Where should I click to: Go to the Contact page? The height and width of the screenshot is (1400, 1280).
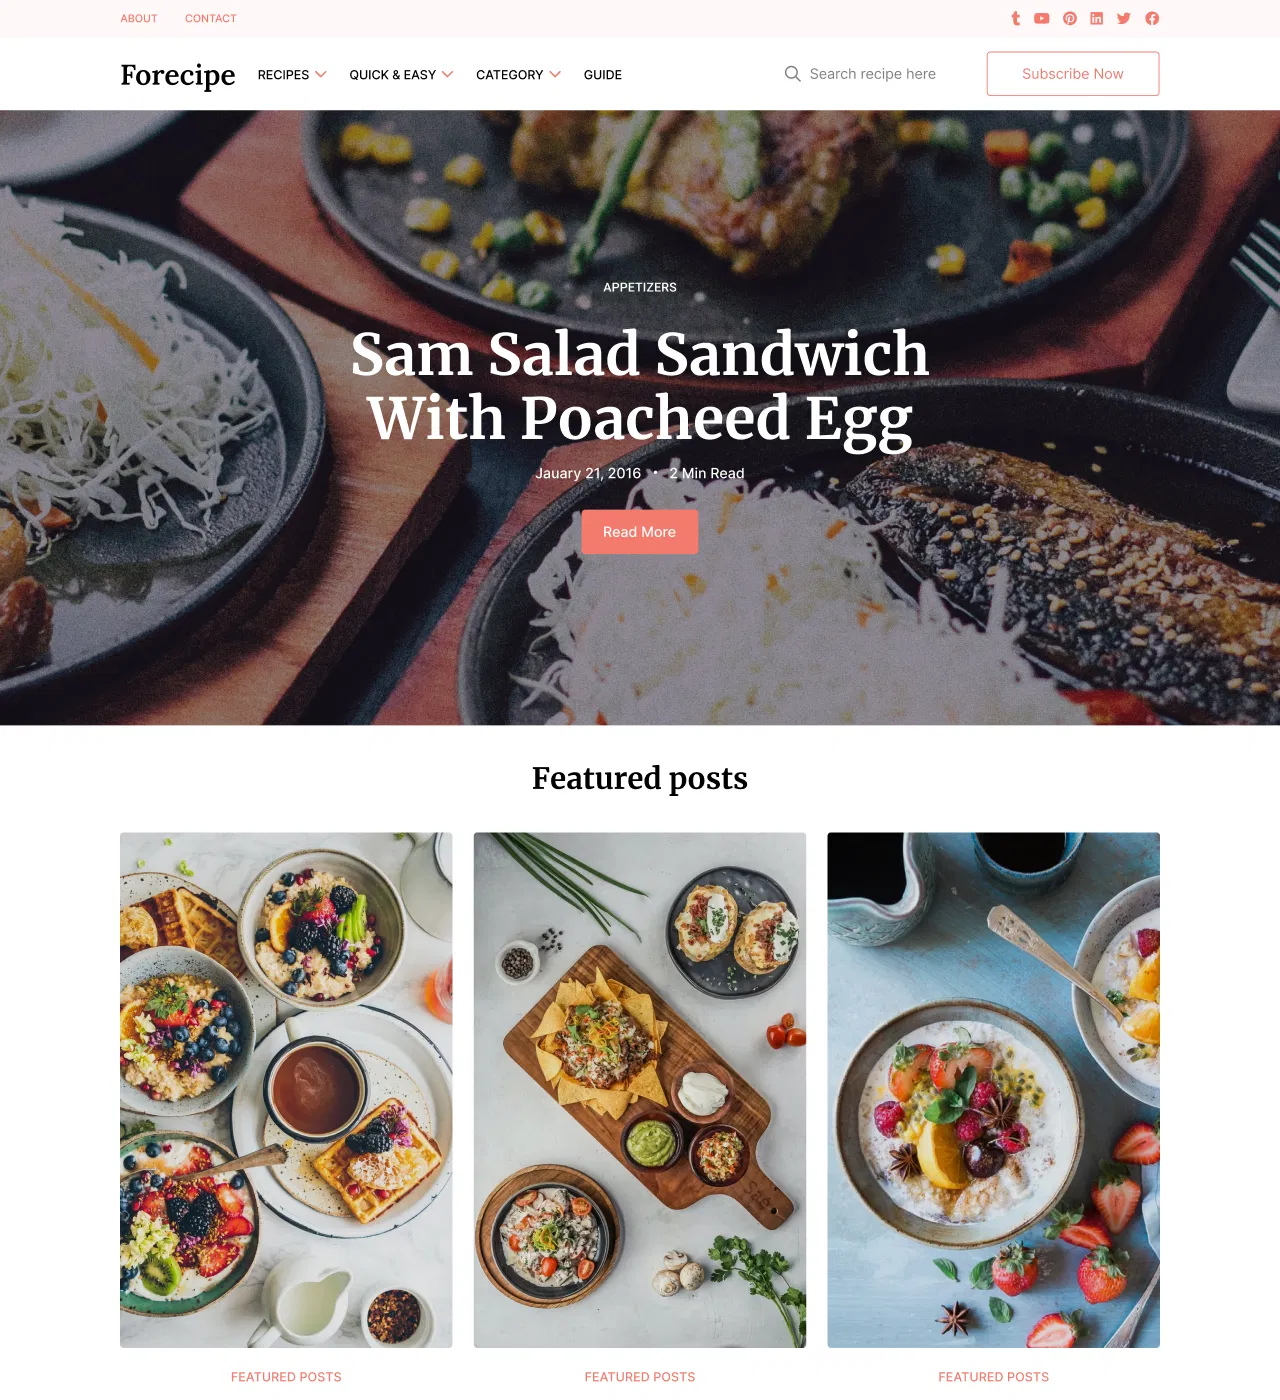point(211,18)
